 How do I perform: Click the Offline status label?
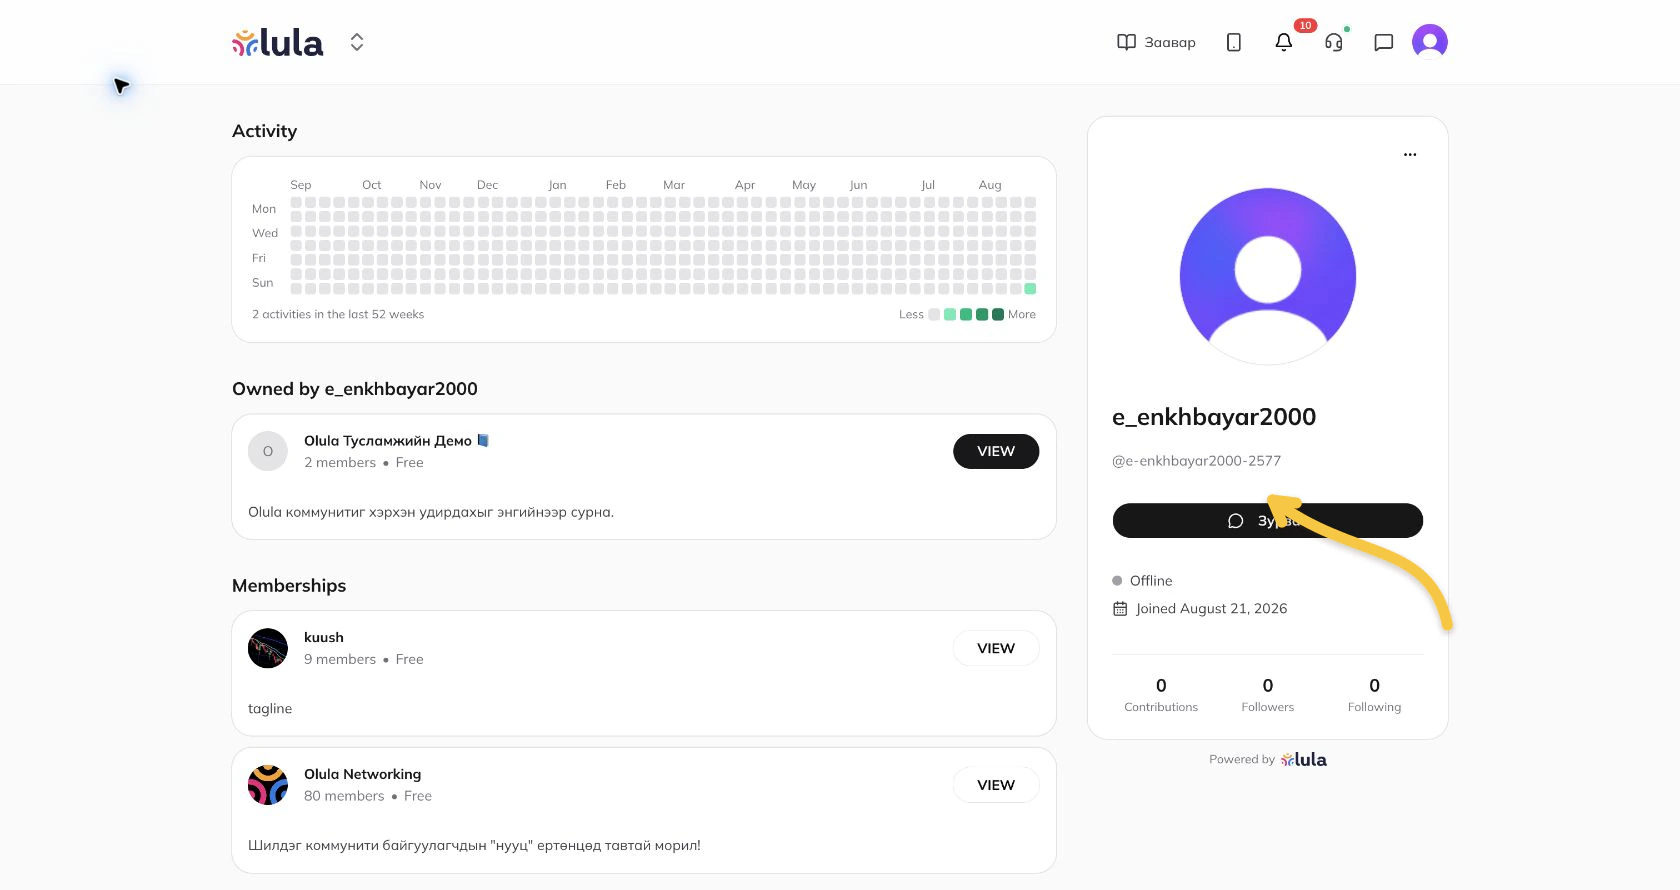1151,581
